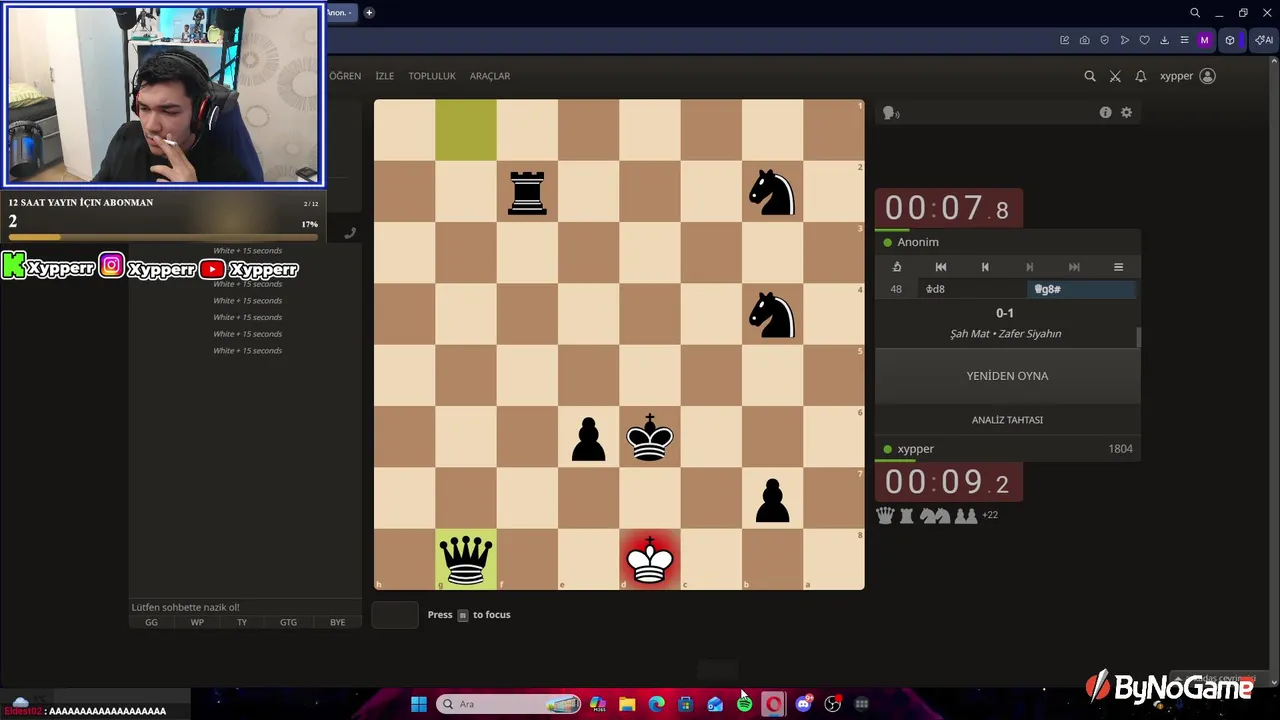This screenshot has width=1280, height=720.
Task: Click the taskbar Ara search box
Action: (510, 704)
